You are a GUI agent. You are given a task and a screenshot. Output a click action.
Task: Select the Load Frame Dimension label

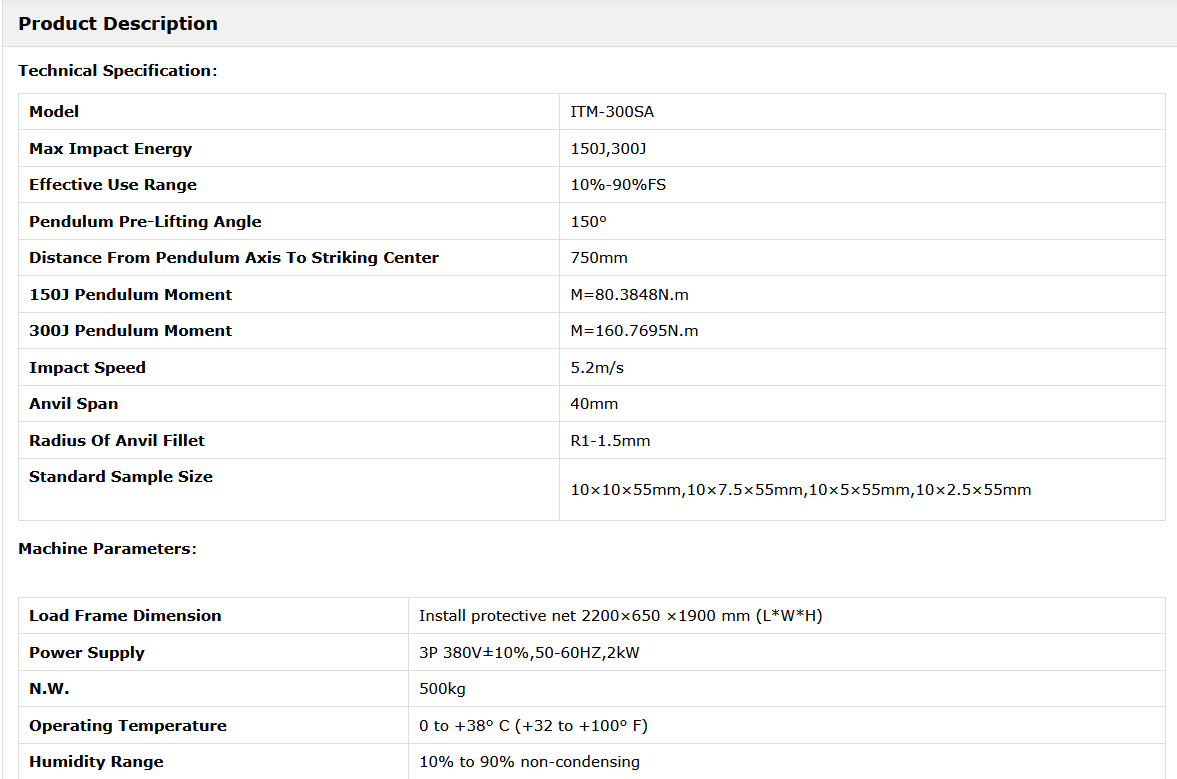click(x=125, y=616)
